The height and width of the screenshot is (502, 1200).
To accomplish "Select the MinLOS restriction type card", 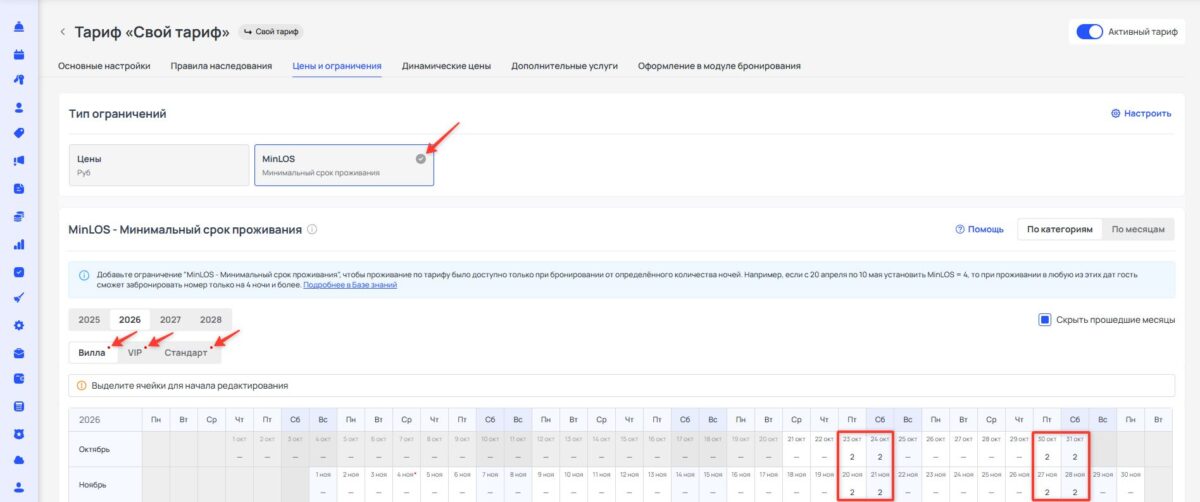I will click(x=344, y=165).
